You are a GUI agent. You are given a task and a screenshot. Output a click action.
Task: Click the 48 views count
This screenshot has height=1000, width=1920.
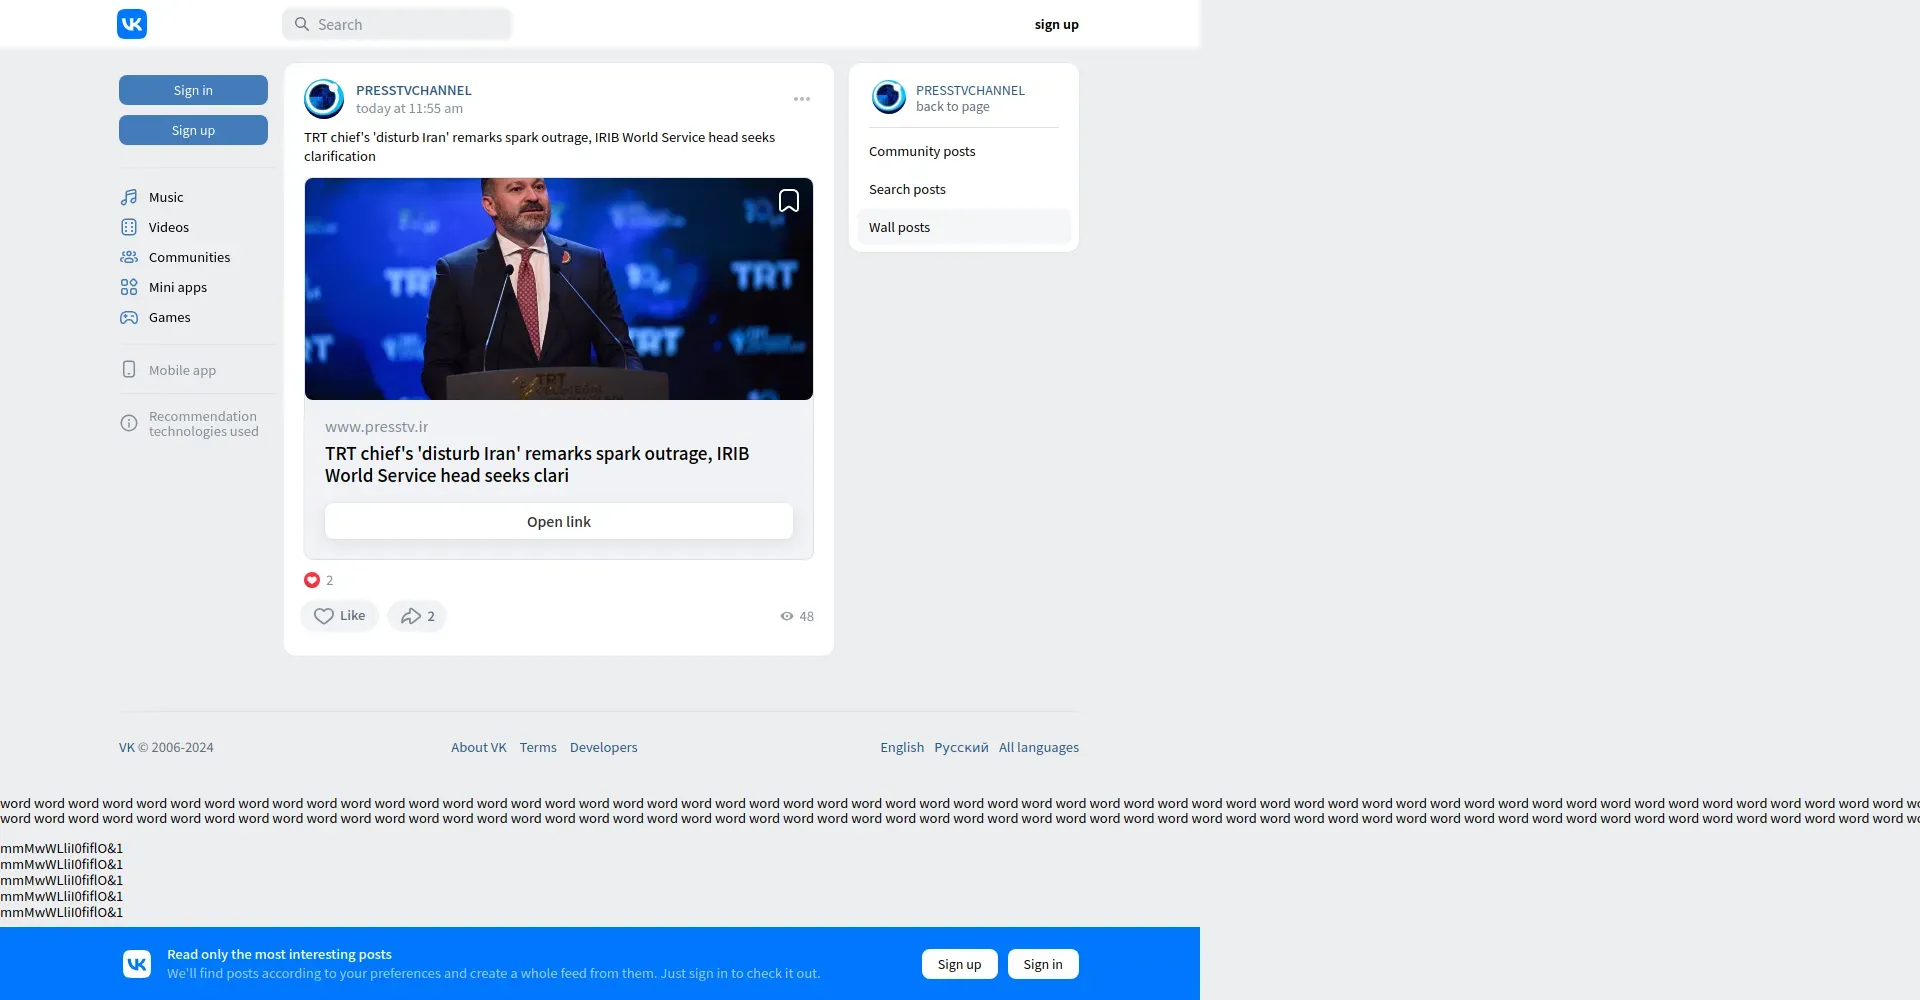[806, 616]
